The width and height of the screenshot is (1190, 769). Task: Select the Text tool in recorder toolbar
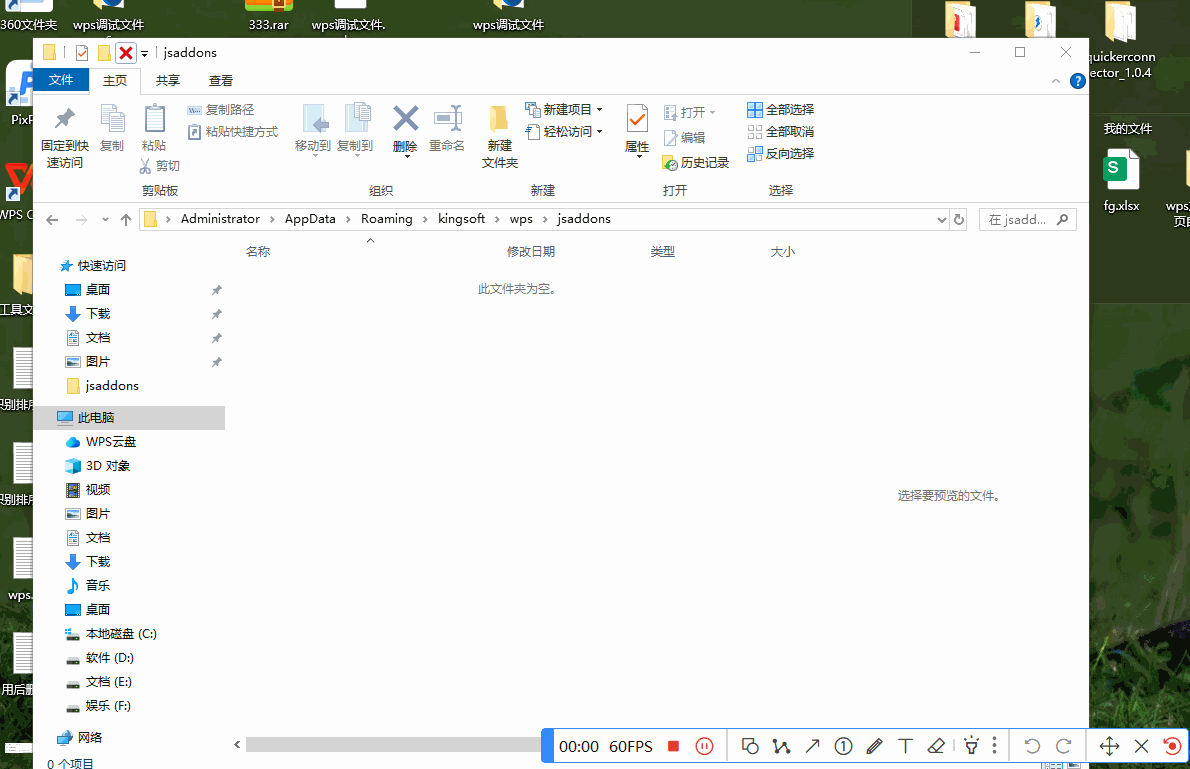[x=905, y=746]
